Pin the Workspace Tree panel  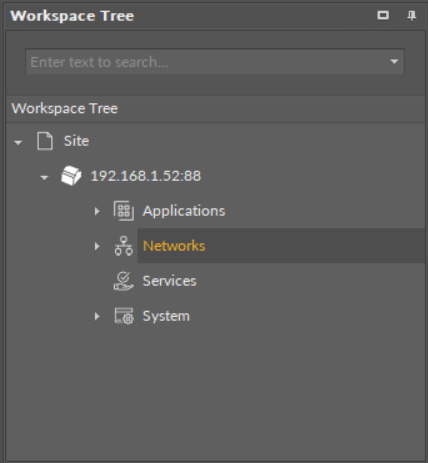coord(412,15)
